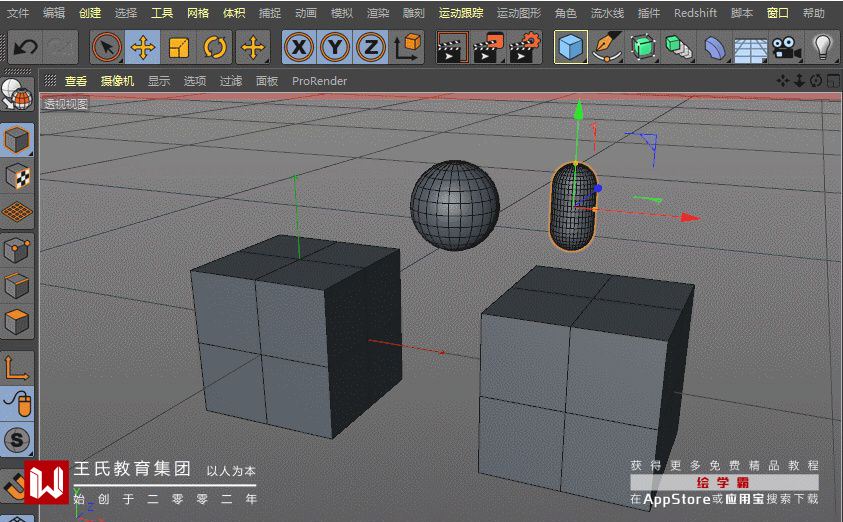843x522 pixels.
Task: Select the Scale tool
Action: tap(178, 48)
